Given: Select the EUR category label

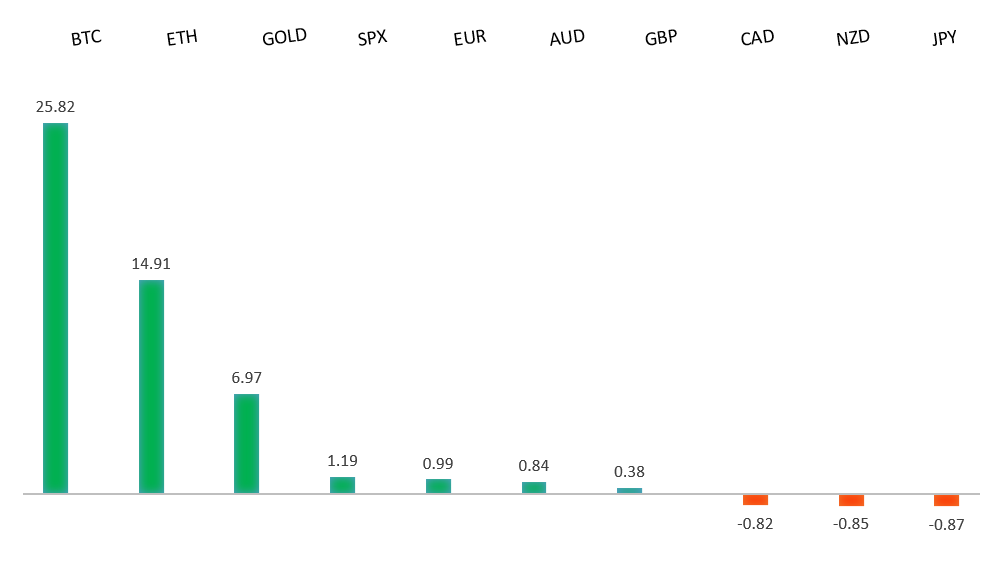Looking at the screenshot, I should 470,39.
